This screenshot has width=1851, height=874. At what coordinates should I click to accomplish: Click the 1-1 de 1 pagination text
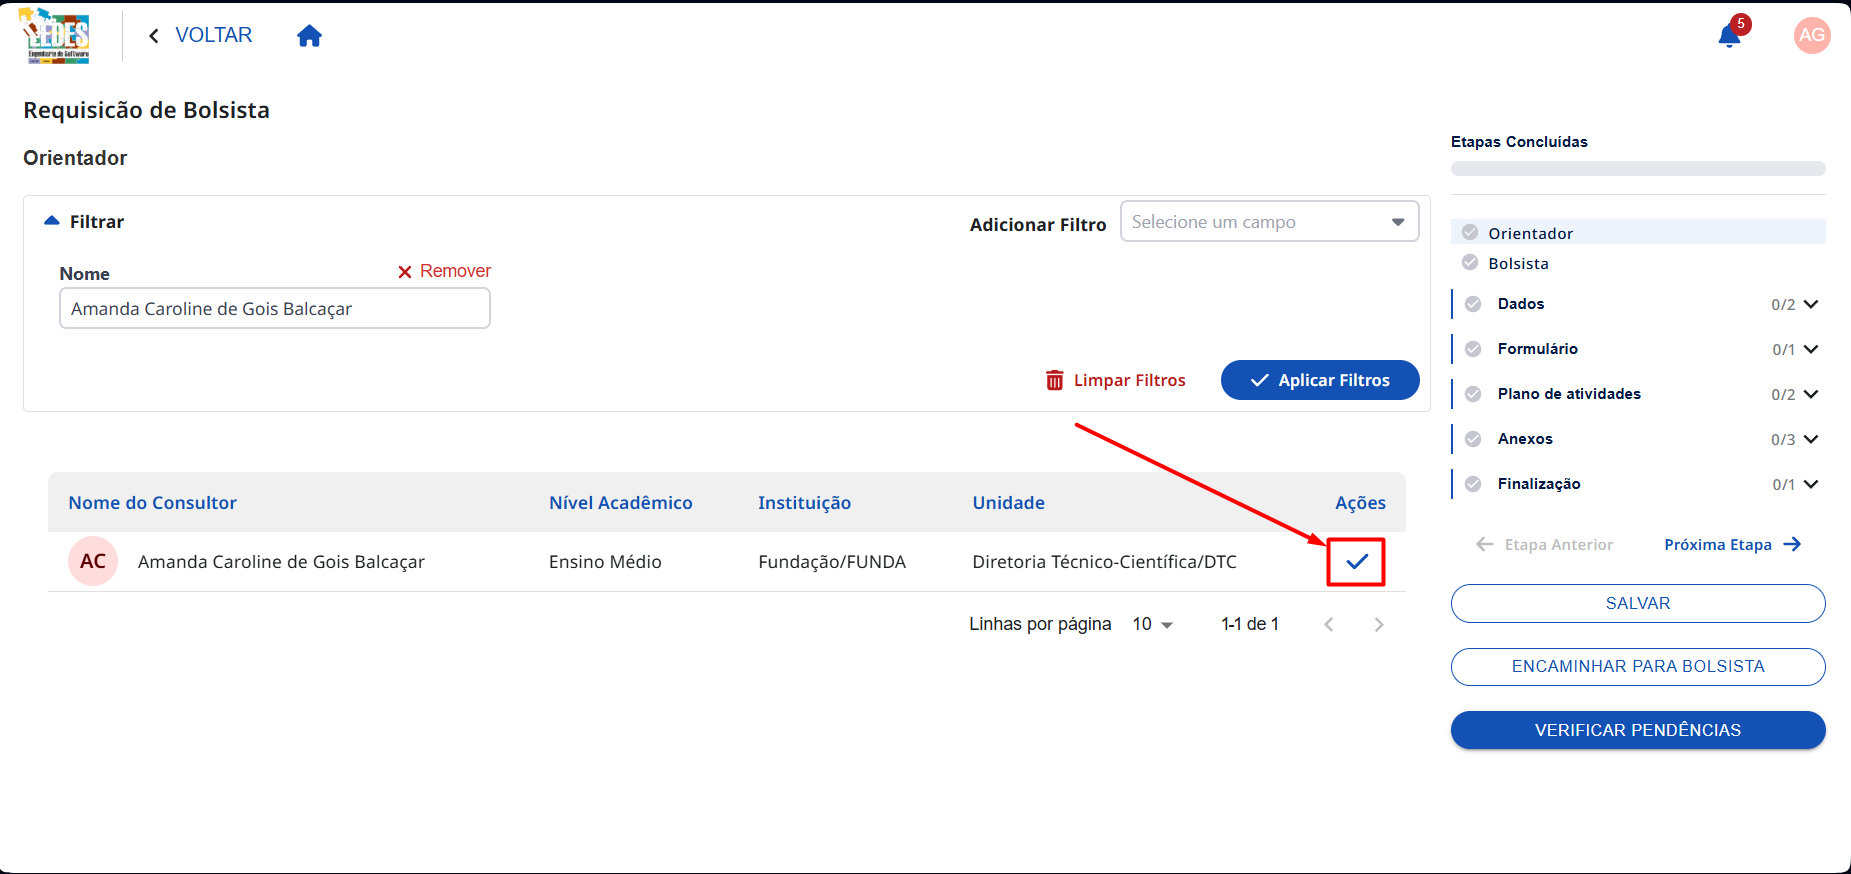pyautogui.click(x=1250, y=624)
